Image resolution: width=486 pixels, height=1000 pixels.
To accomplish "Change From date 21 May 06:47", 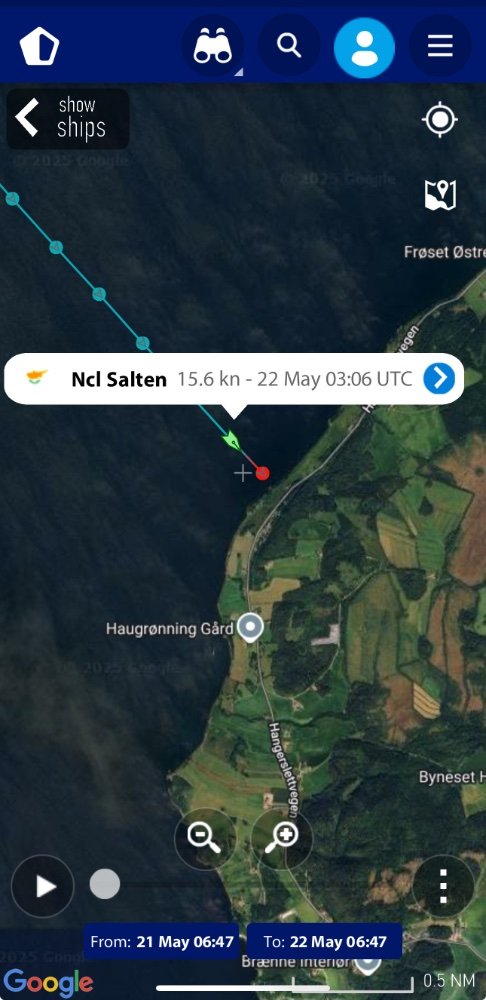I will pos(161,941).
